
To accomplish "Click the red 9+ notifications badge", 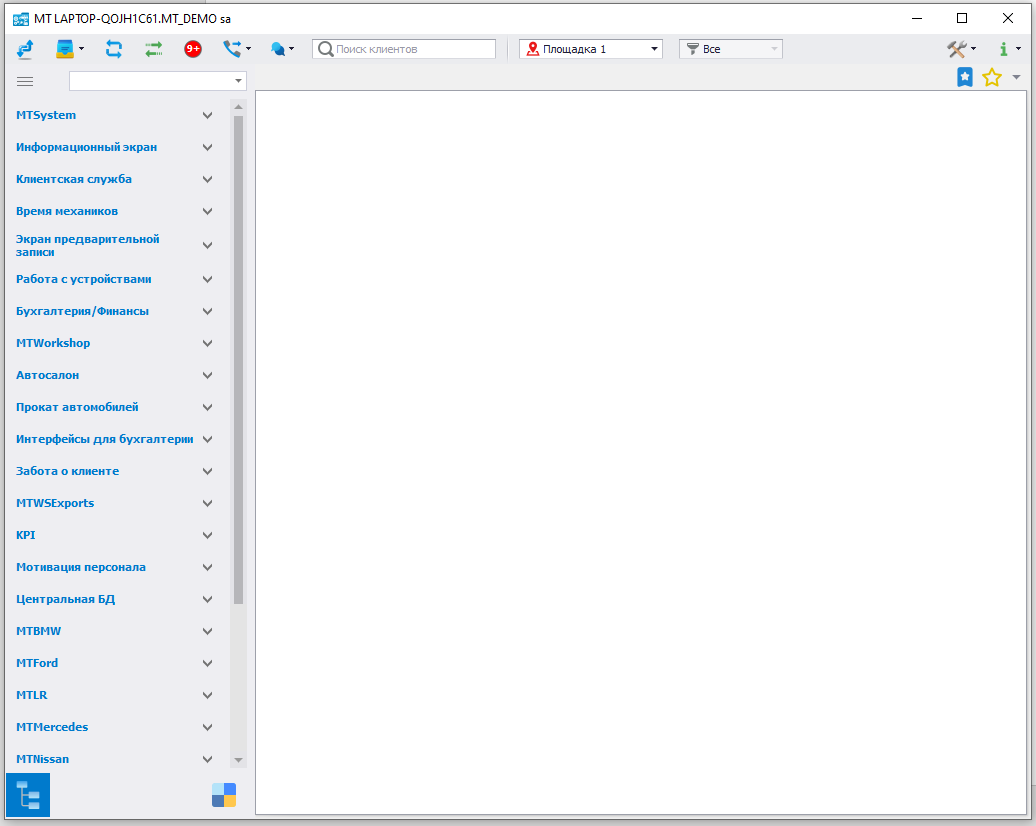I will (193, 49).
